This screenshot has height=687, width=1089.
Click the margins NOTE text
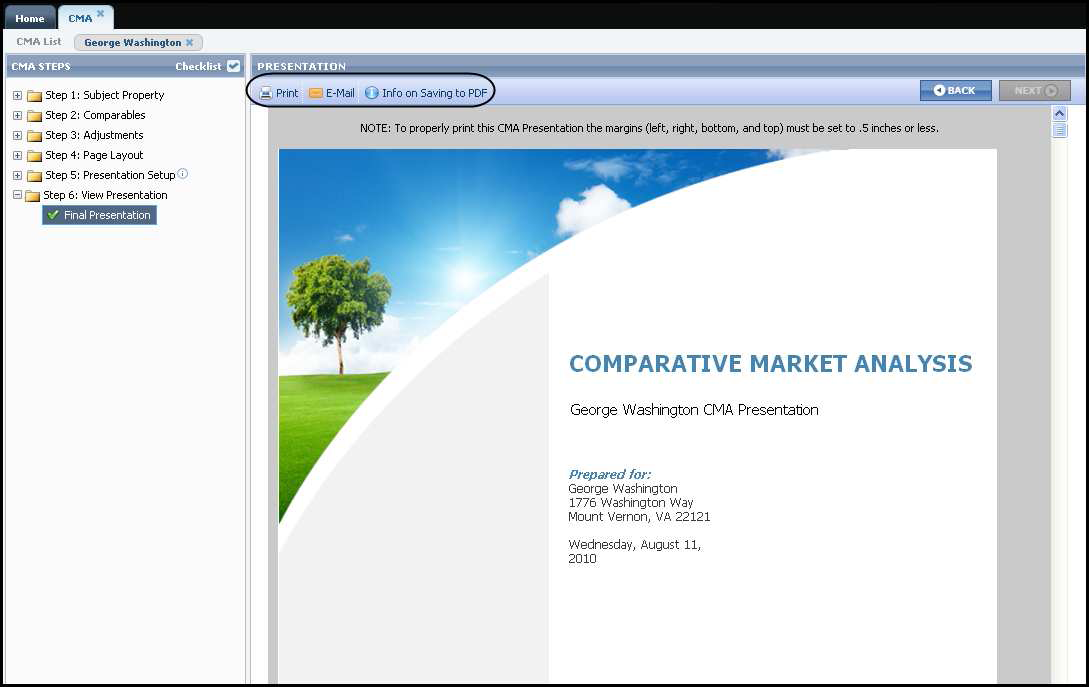point(649,129)
